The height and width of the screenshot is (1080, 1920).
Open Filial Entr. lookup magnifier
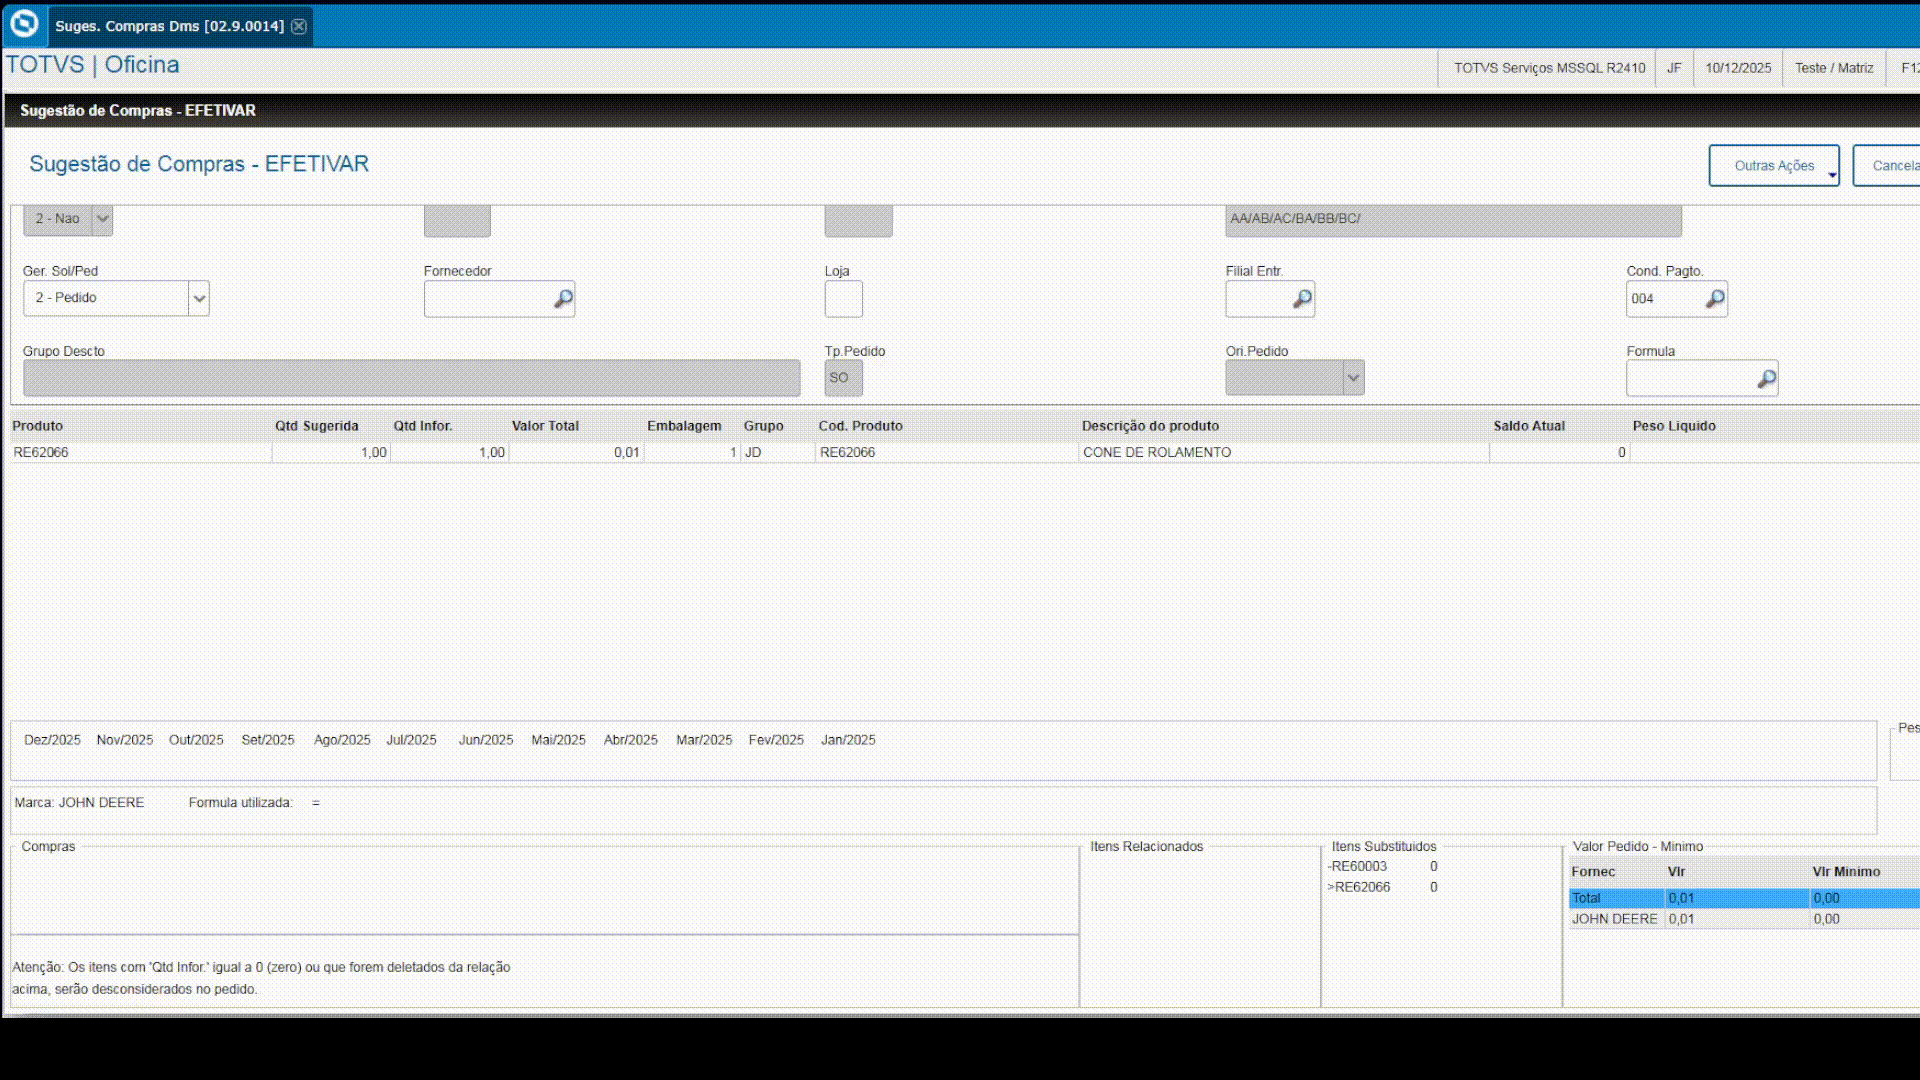[x=1301, y=299]
